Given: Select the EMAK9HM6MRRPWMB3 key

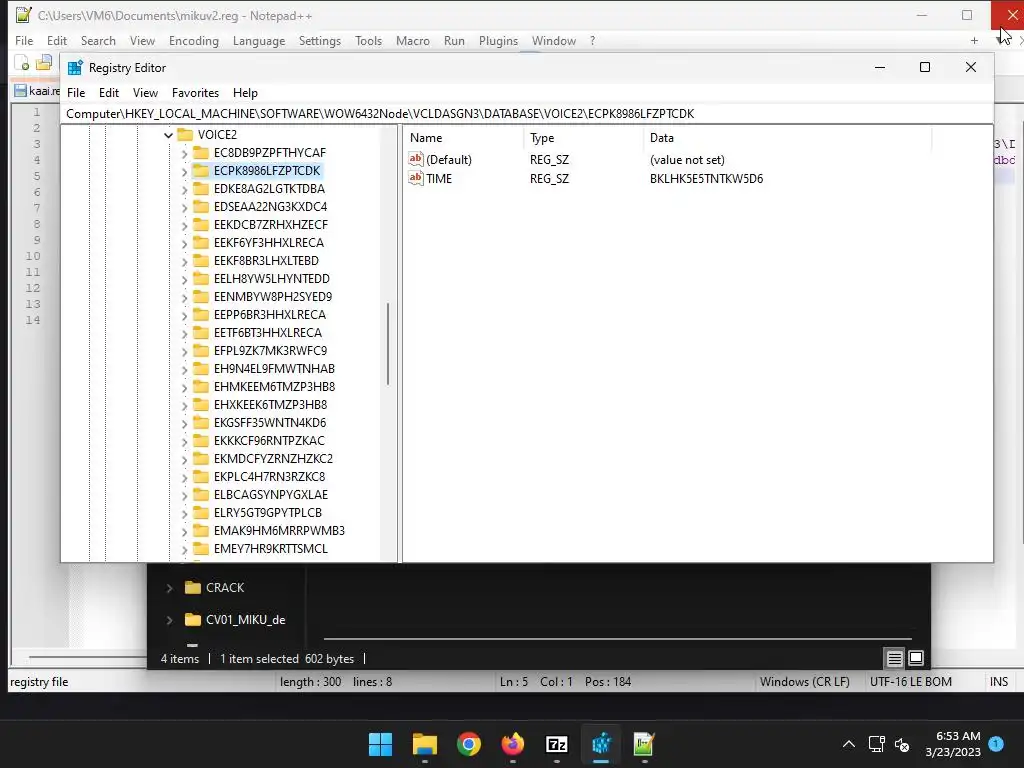Looking at the screenshot, I should coord(279,530).
